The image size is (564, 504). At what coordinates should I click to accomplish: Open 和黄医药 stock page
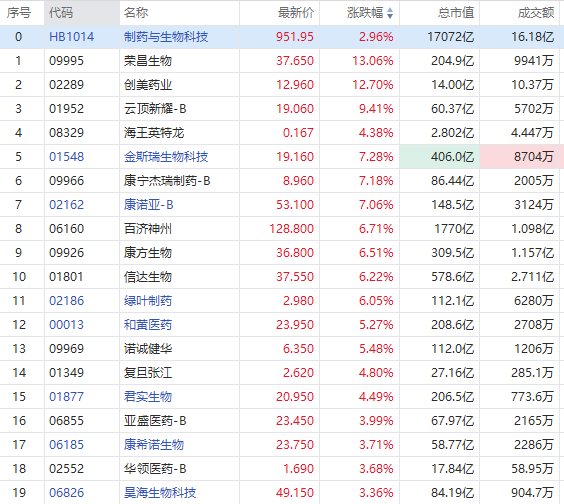click(148, 325)
